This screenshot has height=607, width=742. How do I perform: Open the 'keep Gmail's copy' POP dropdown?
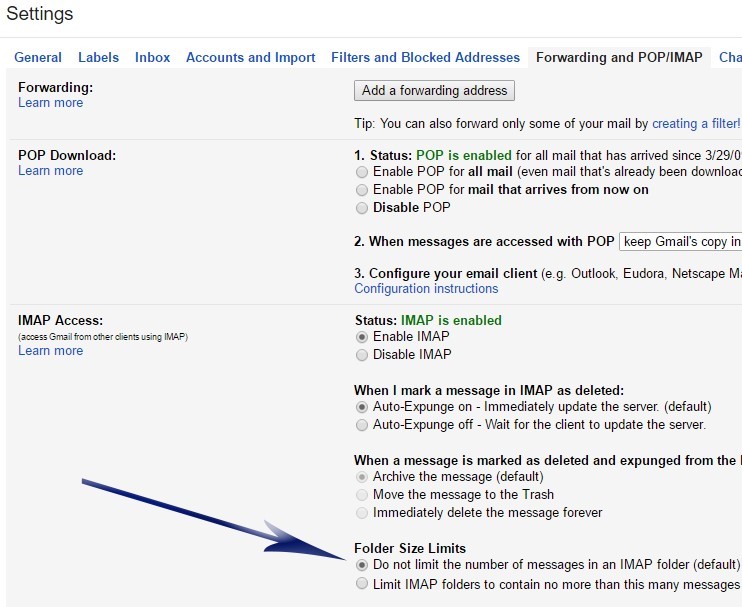point(680,242)
